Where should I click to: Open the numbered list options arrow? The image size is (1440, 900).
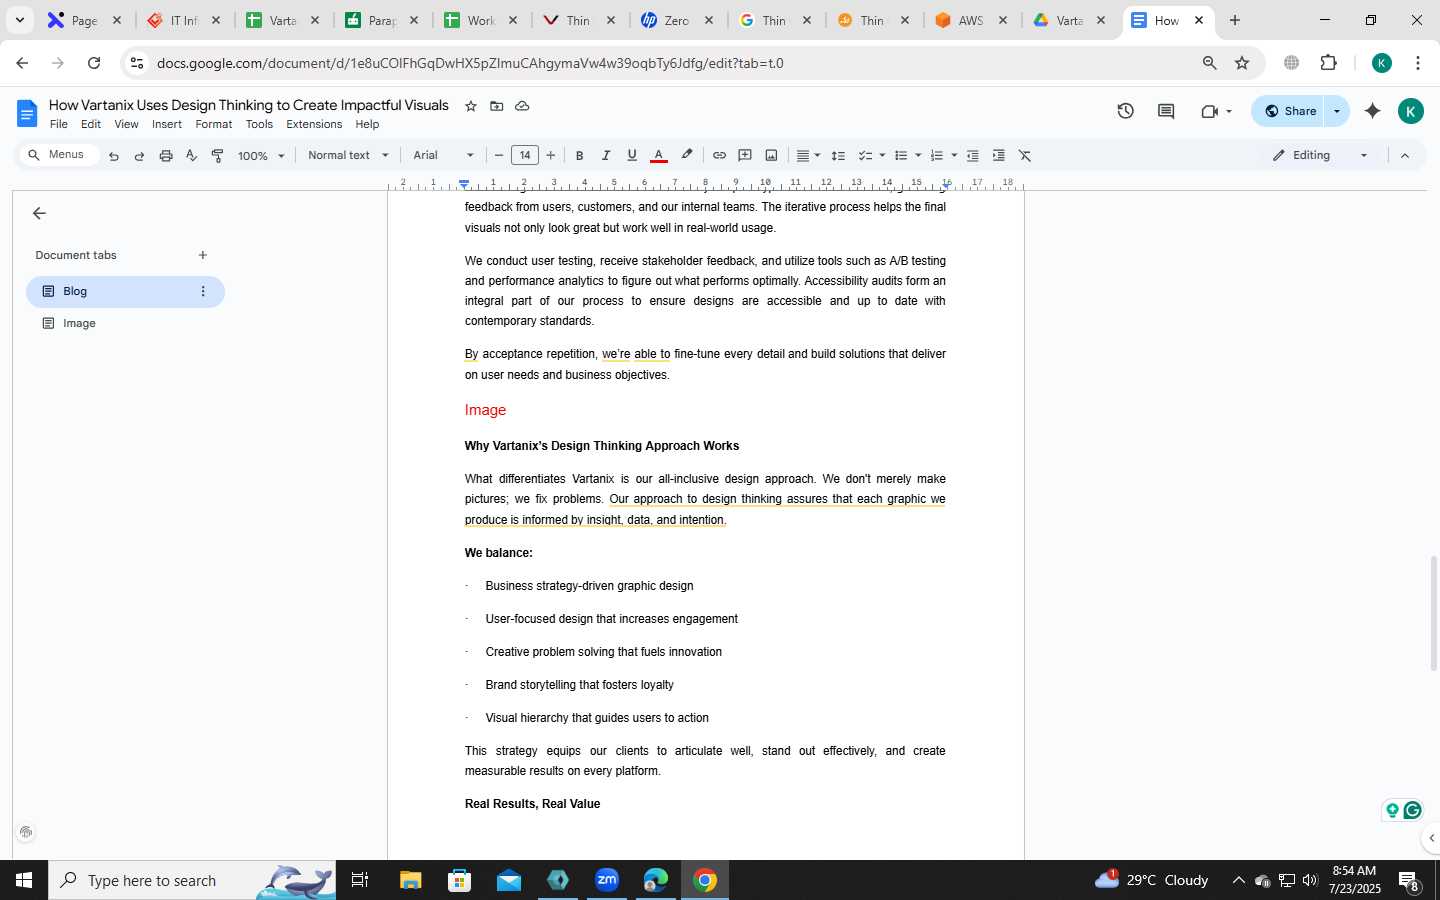[954, 156]
